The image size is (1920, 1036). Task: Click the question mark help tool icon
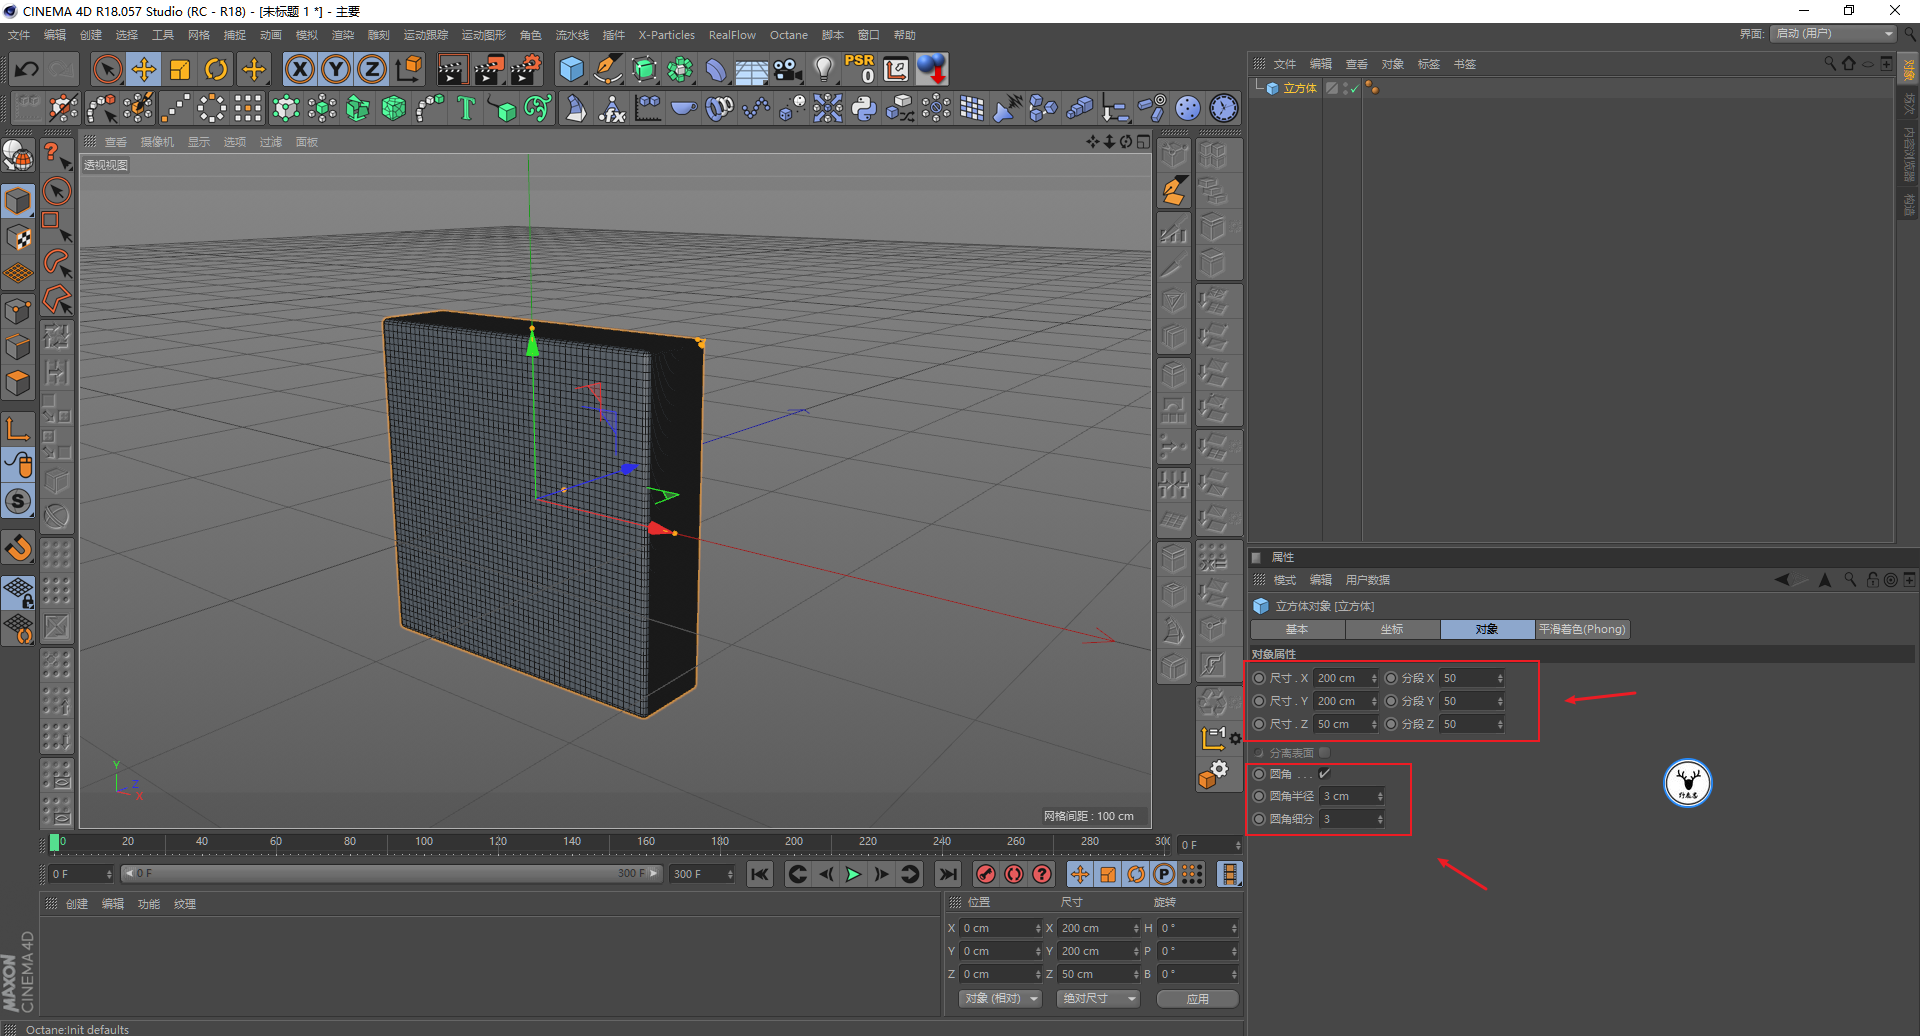56,156
